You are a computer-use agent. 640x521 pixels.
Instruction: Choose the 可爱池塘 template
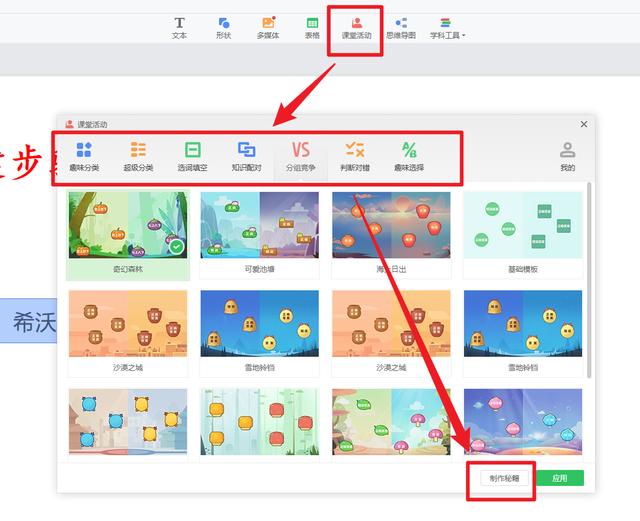point(260,235)
